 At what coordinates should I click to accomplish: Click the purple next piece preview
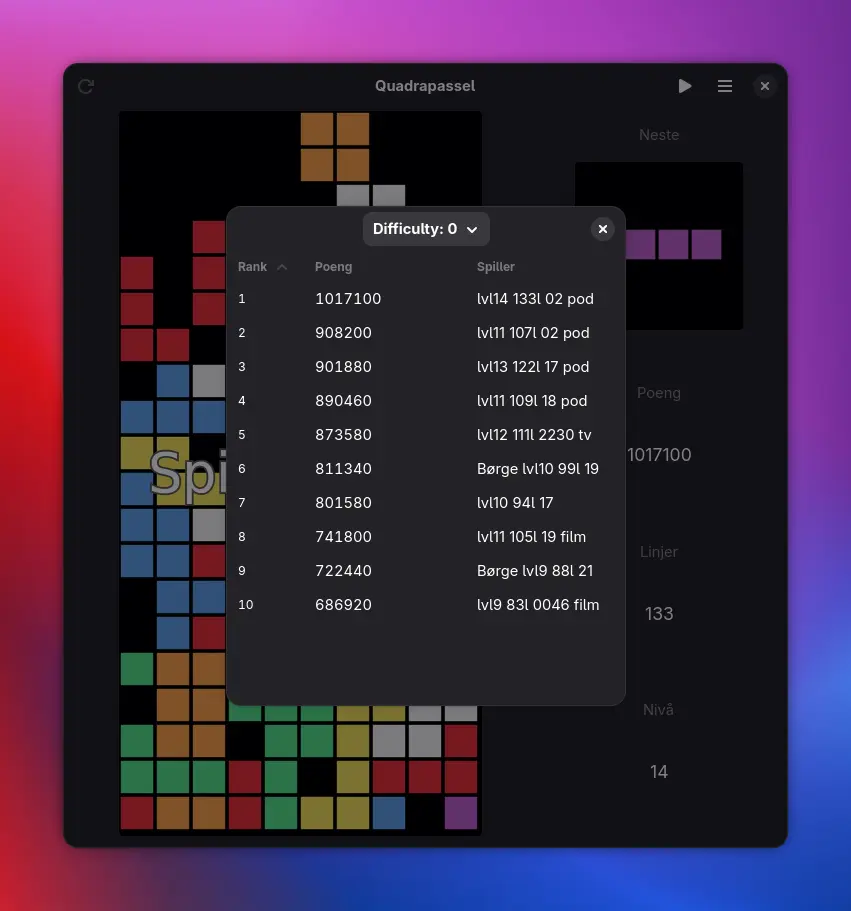pos(672,245)
